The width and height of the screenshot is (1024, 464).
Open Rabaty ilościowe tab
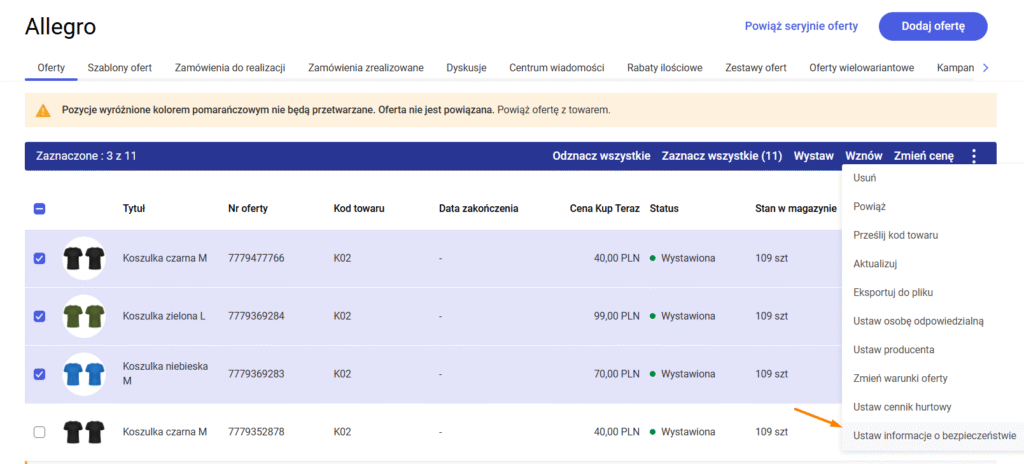click(x=664, y=67)
